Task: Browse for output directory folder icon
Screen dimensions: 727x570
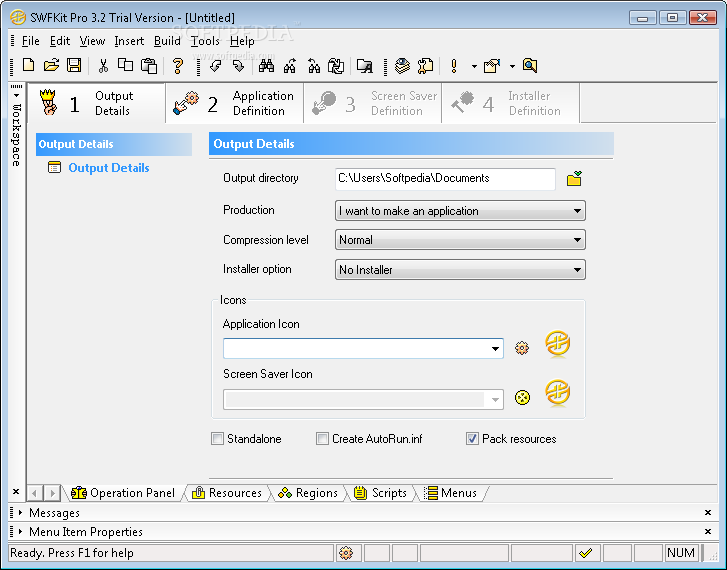Action: [x=574, y=179]
